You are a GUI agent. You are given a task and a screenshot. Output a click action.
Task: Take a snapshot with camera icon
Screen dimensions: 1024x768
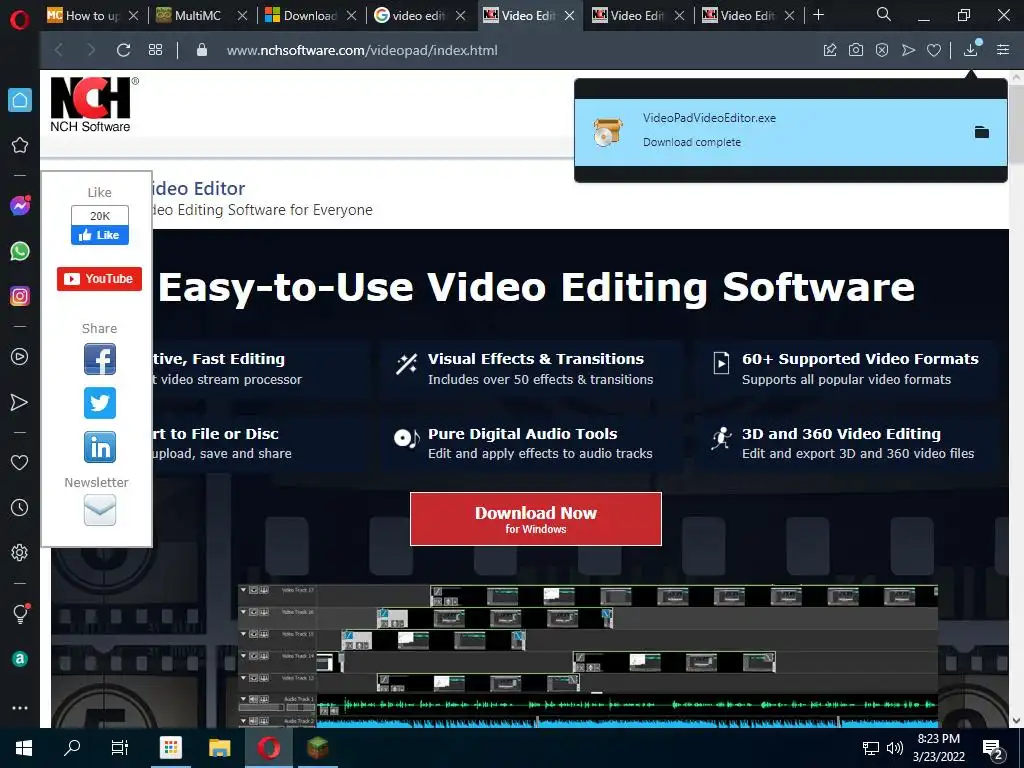pos(856,50)
